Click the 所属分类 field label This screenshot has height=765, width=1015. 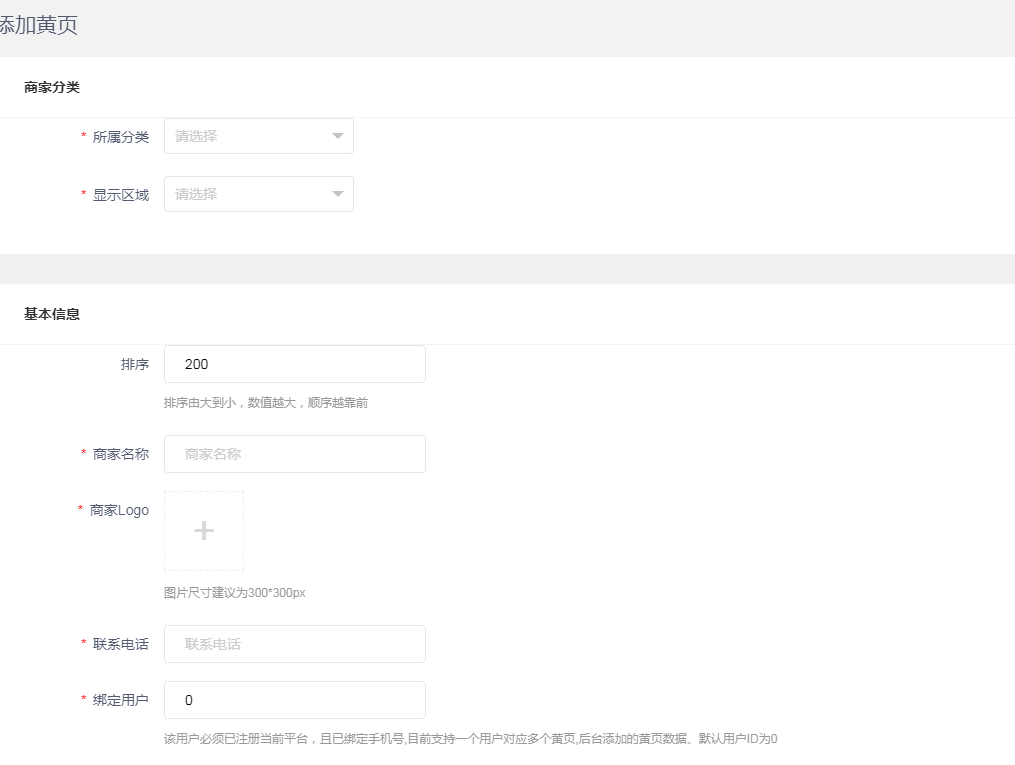120,137
